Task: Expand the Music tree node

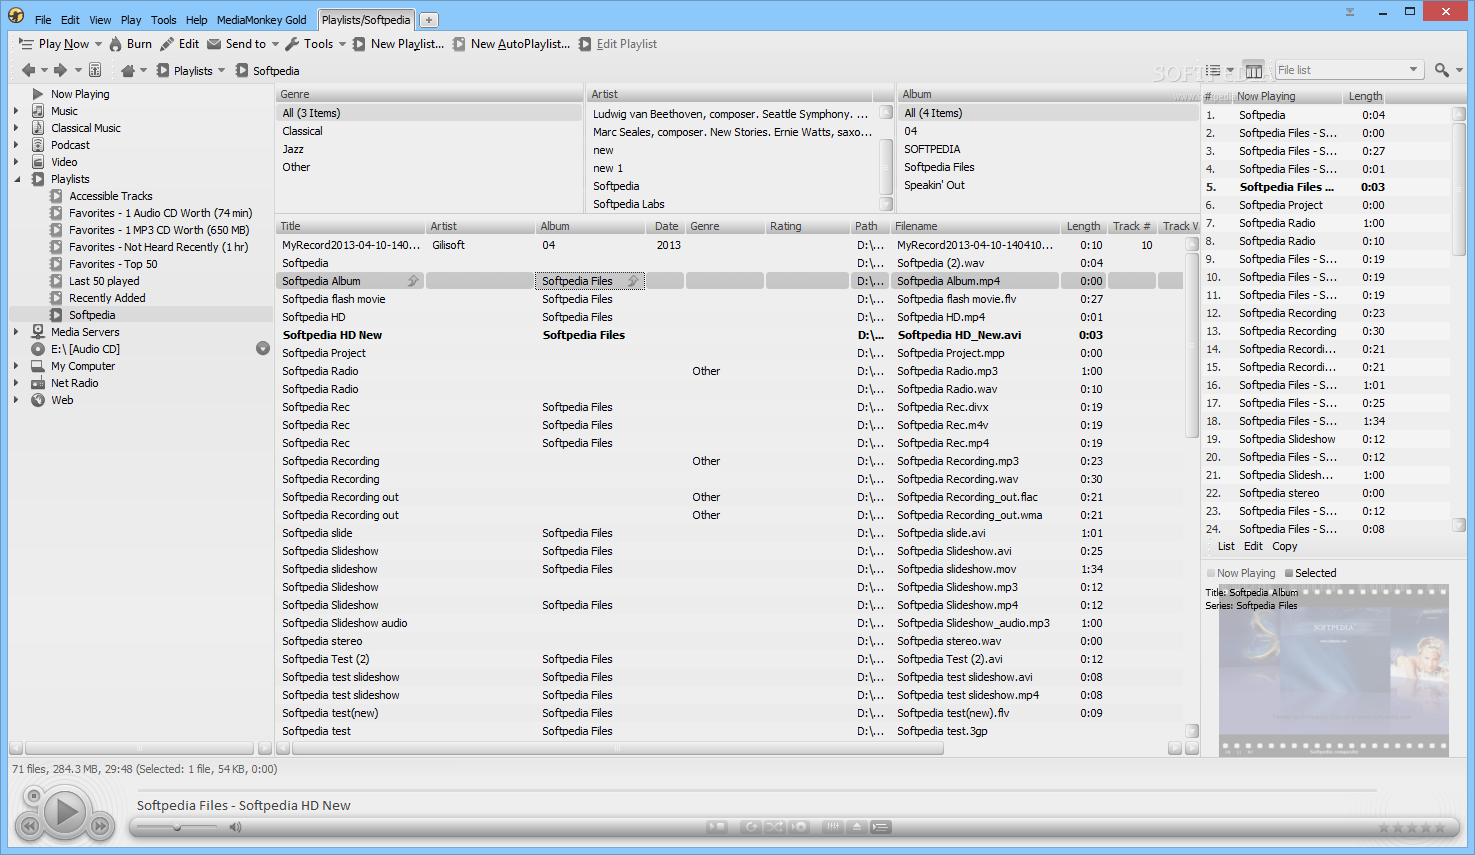Action: click(17, 111)
